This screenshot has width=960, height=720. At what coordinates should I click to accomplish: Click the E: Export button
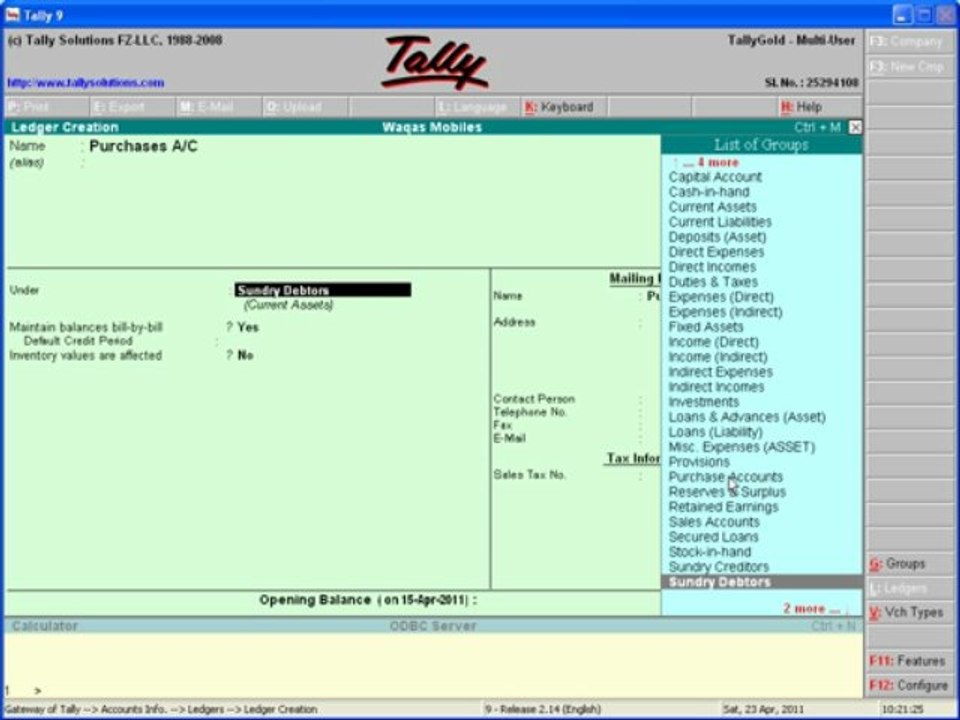(x=133, y=107)
